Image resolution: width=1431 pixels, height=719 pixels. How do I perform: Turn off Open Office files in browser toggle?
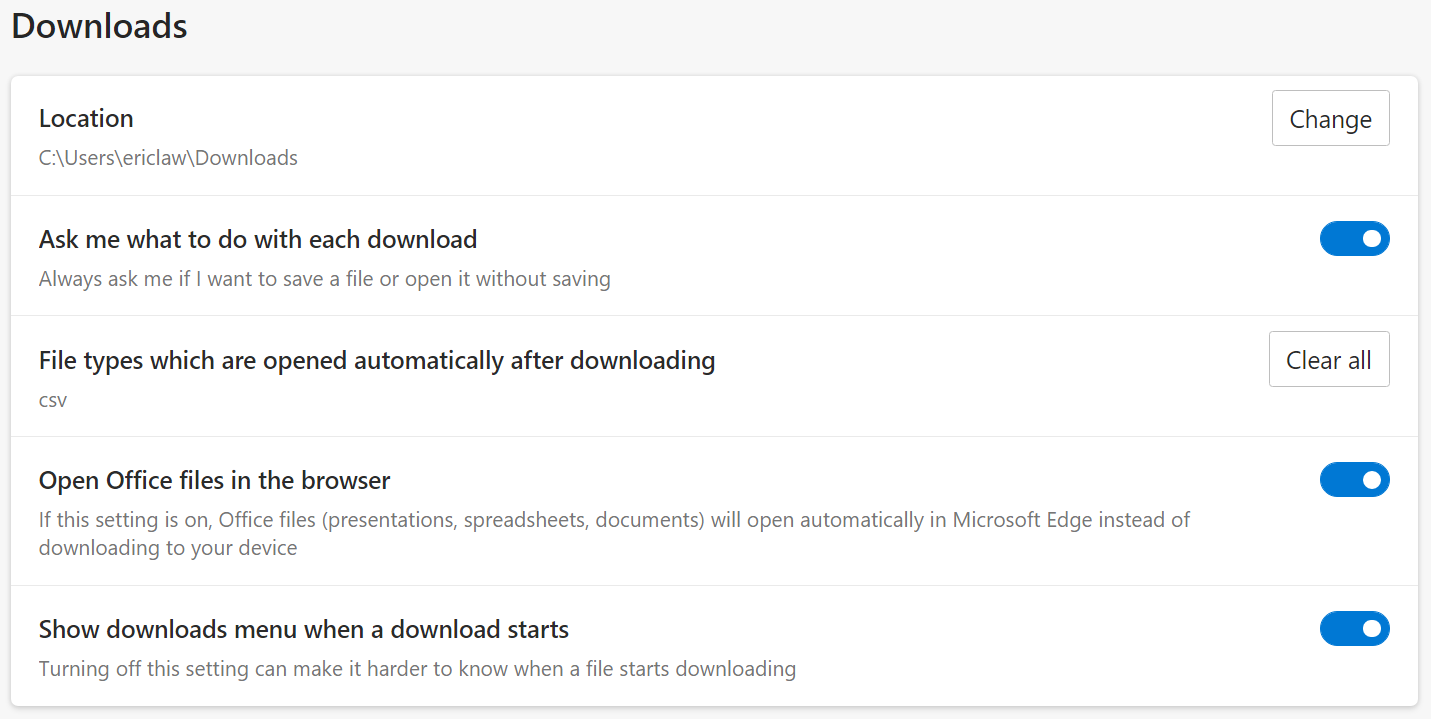click(x=1354, y=480)
